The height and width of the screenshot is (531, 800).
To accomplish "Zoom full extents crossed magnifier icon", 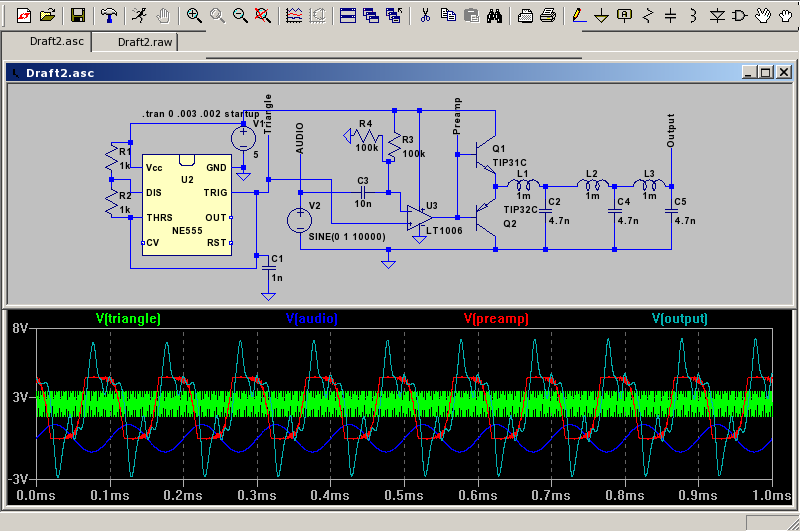I will click(x=263, y=16).
